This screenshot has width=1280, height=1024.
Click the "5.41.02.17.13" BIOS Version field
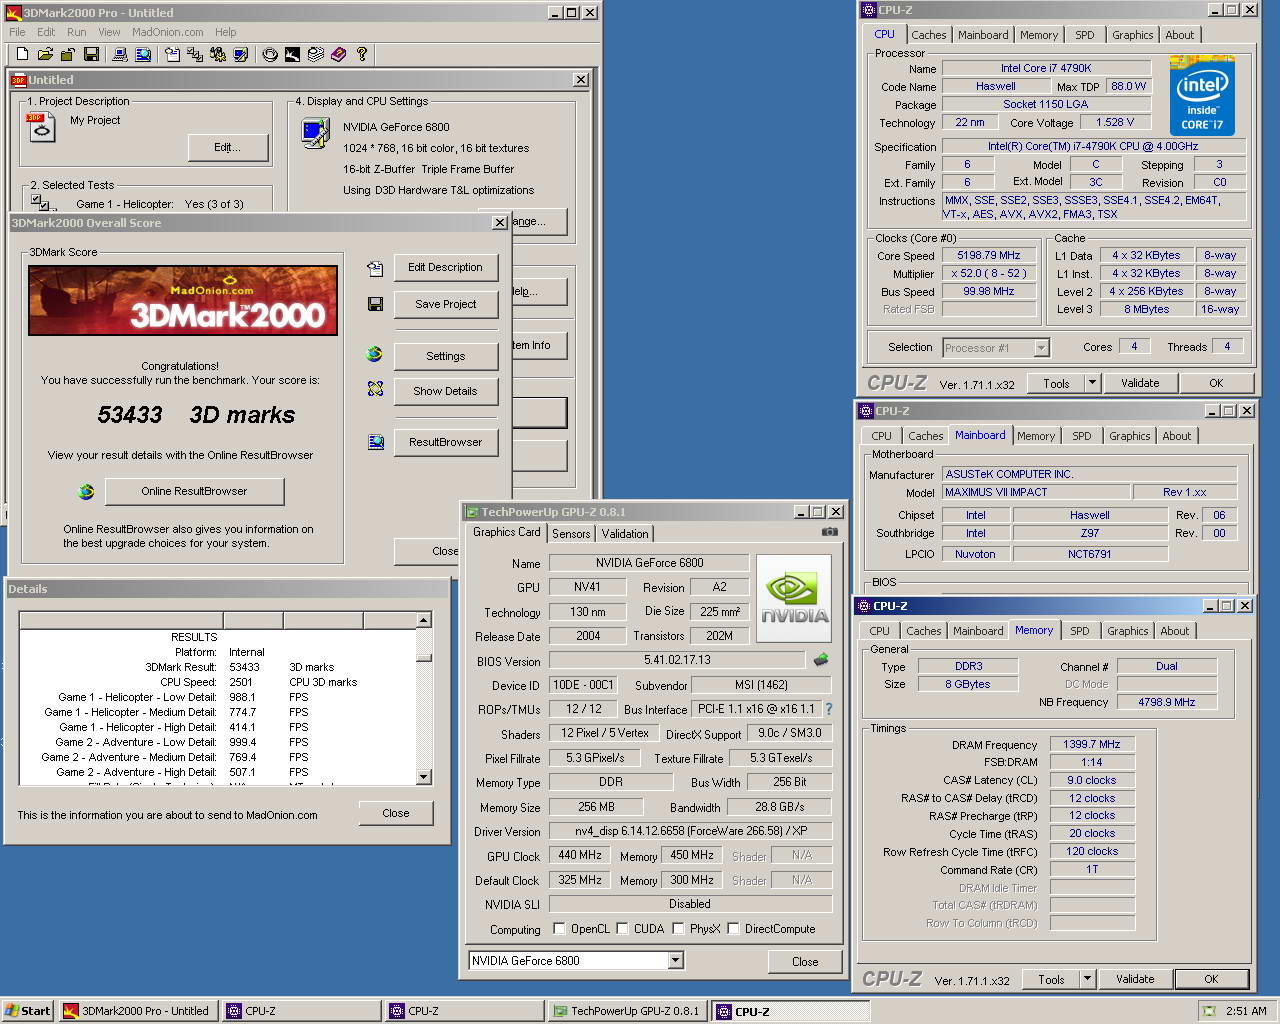click(677, 660)
